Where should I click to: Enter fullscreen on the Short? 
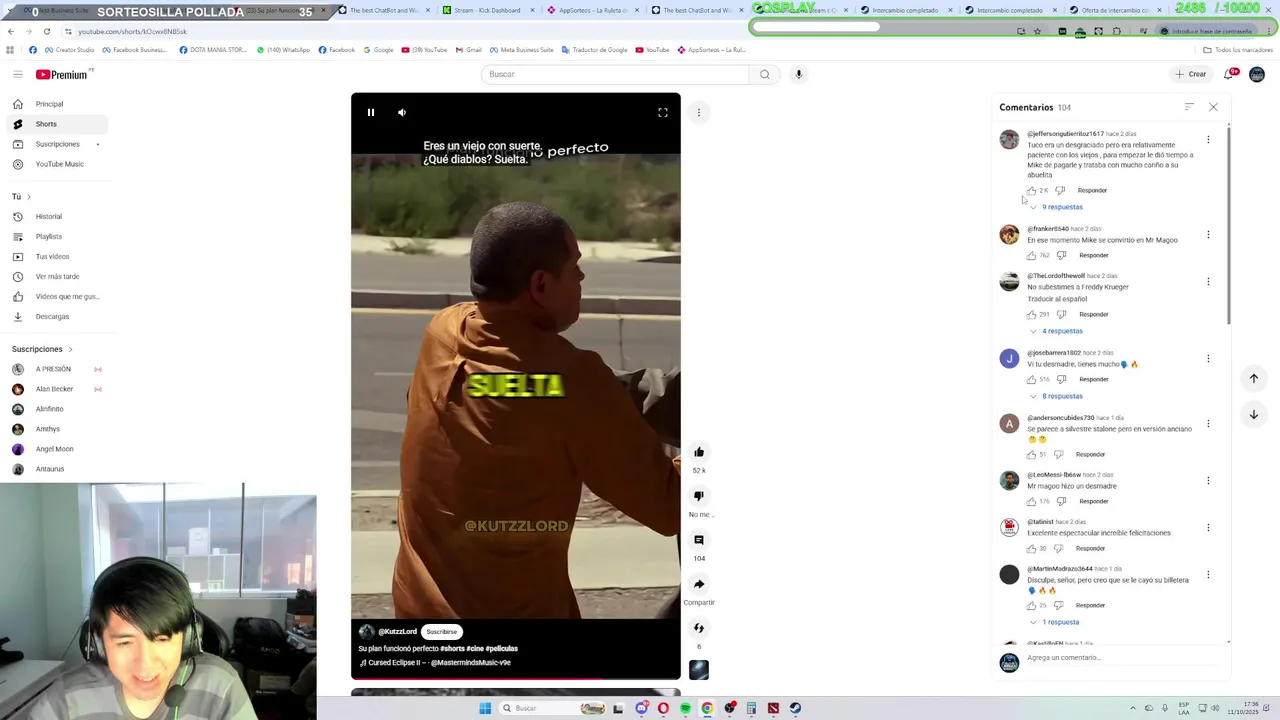(662, 113)
